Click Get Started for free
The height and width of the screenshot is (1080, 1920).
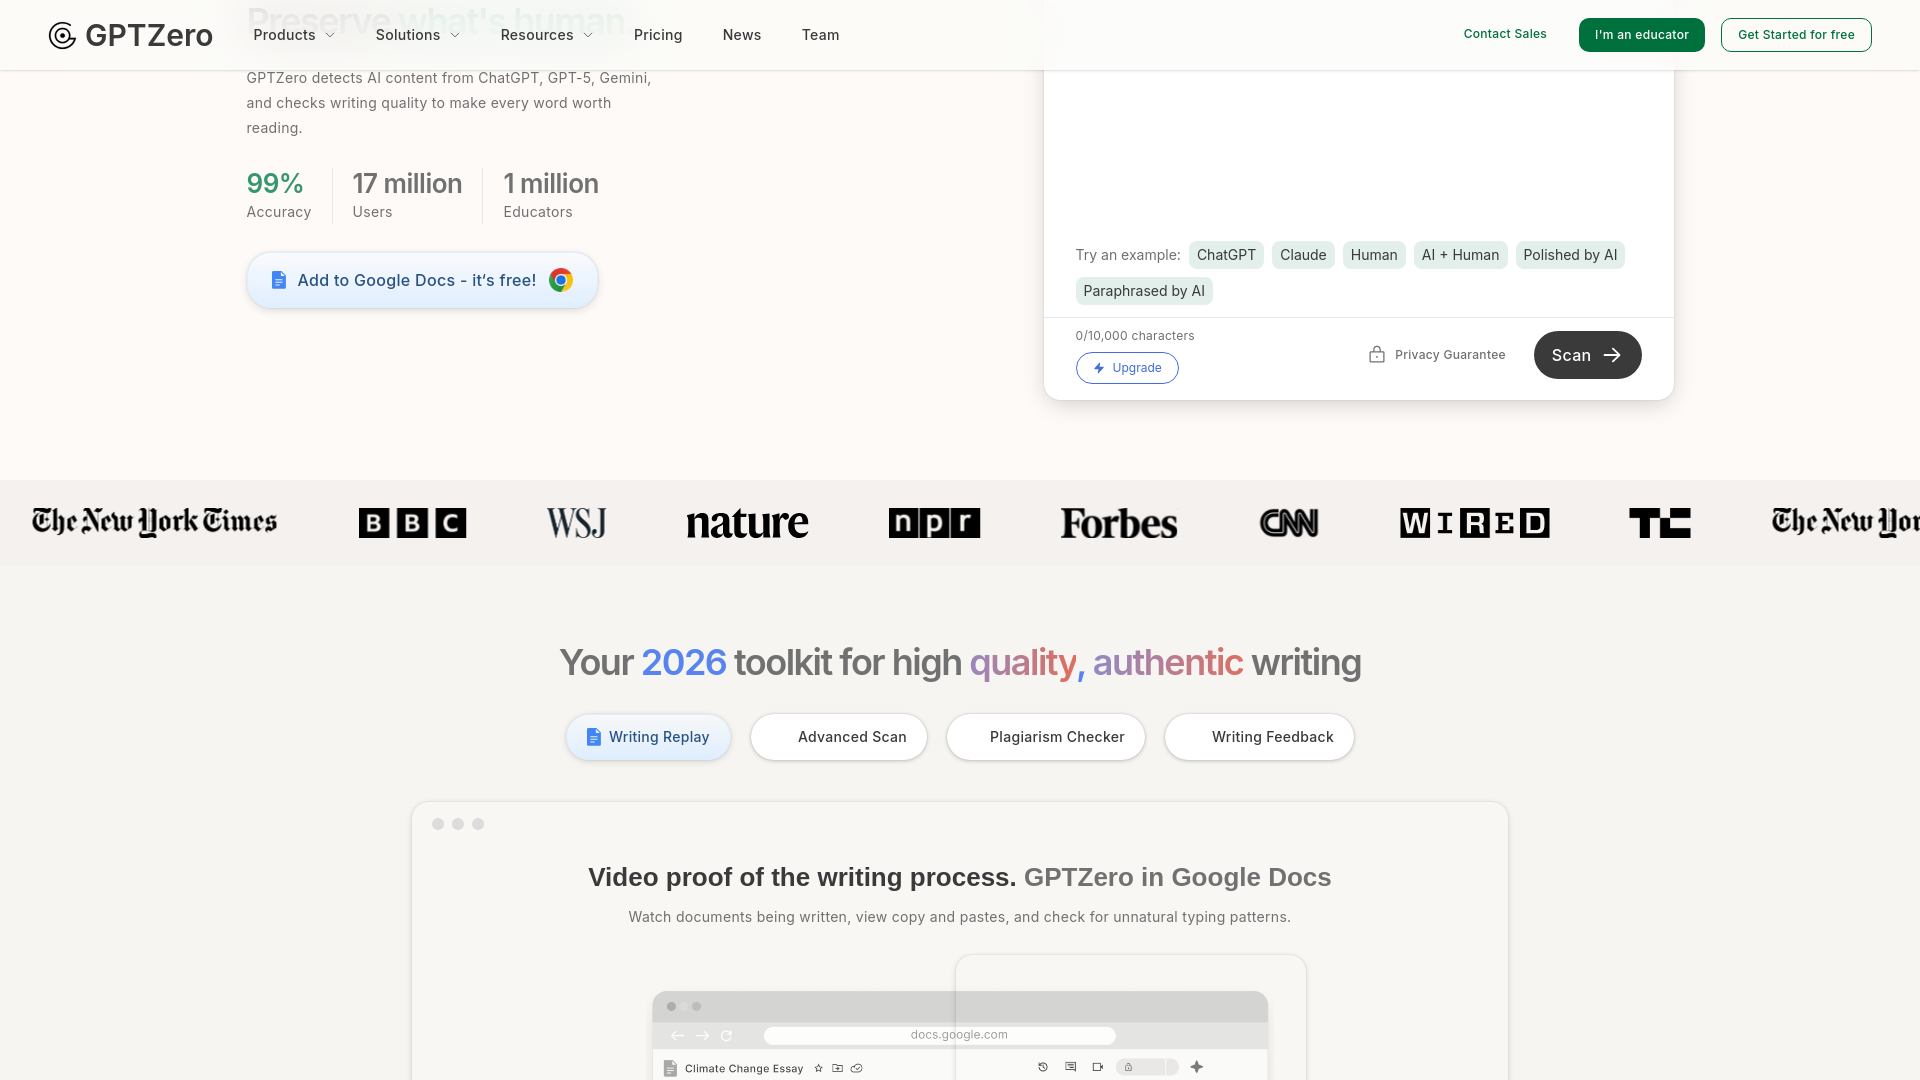tap(1796, 35)
